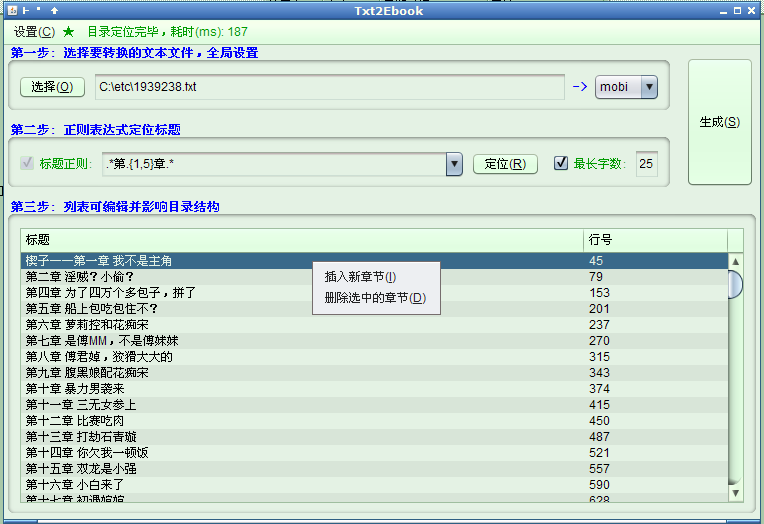Screen dimensions: 764x524
Task: Click the Java application icon in title bar
Action: pos(13,10)
